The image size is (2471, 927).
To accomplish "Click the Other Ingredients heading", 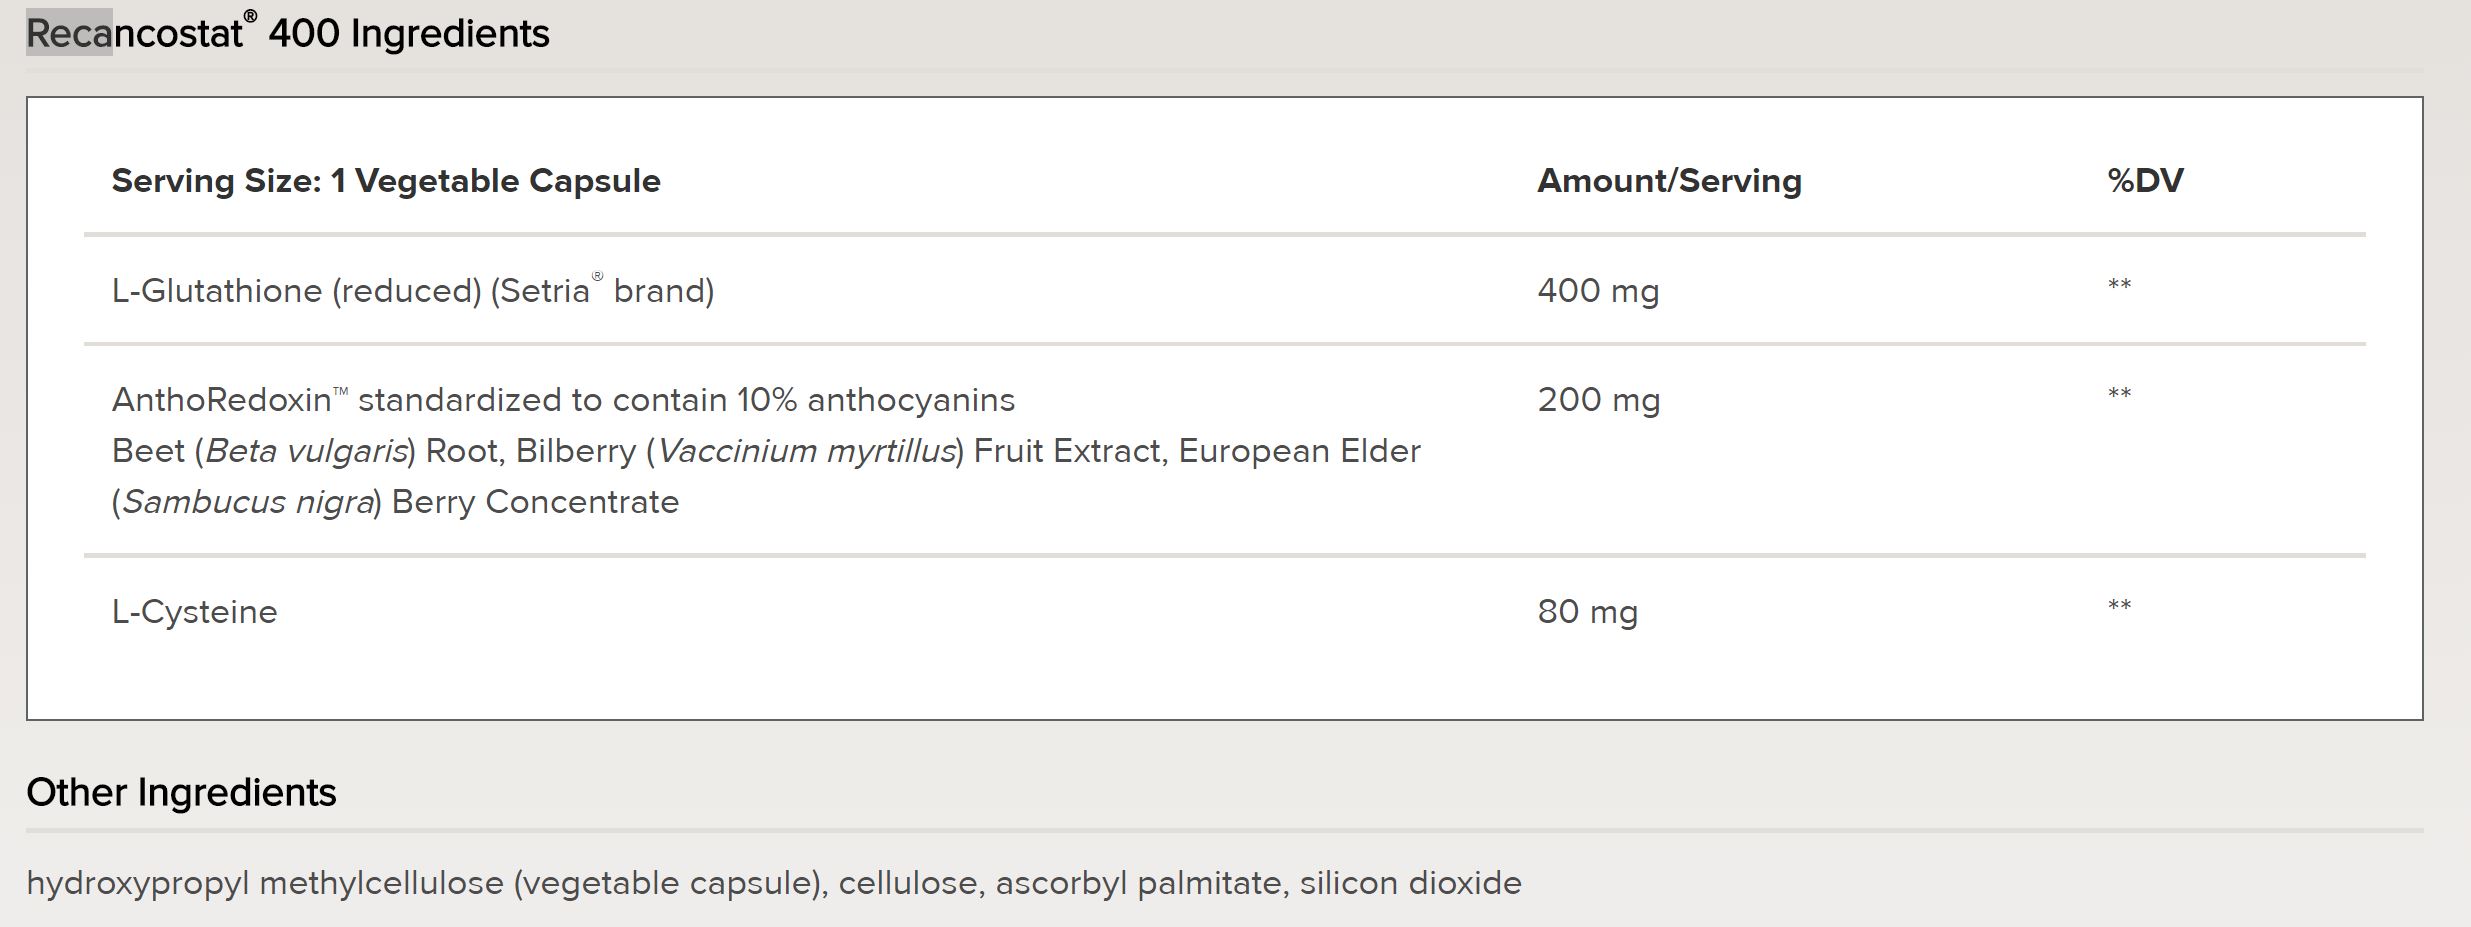I will tap(181, 792).
